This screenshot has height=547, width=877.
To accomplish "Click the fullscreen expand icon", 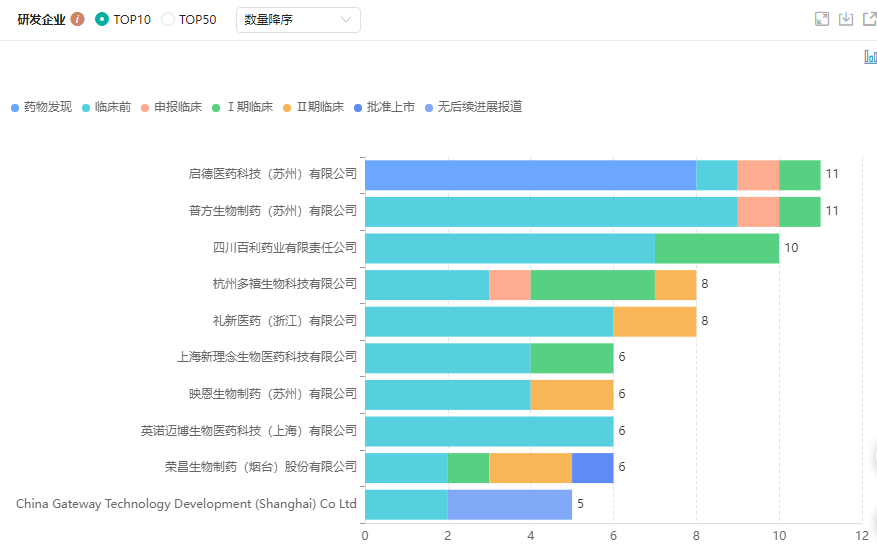I will tap(822, 19).
